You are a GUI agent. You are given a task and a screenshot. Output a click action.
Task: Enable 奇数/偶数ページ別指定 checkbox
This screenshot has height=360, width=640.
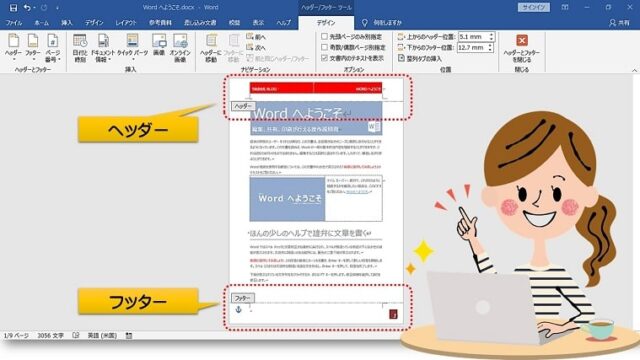pyautogui.click(x=324, y=47)
